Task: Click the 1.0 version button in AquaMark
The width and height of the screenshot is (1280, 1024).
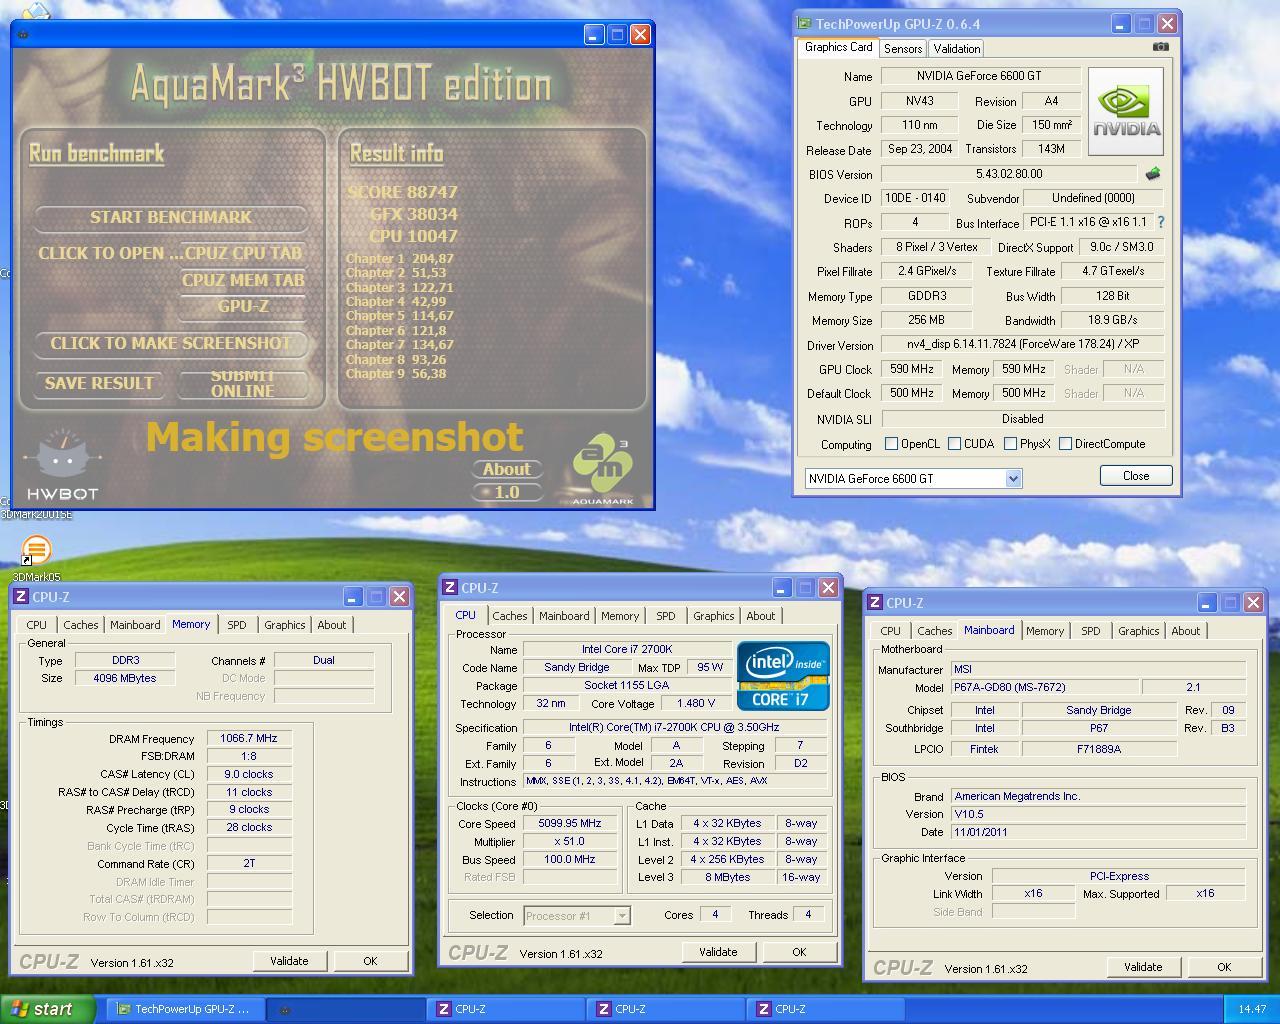Action: tap(507, 492)
